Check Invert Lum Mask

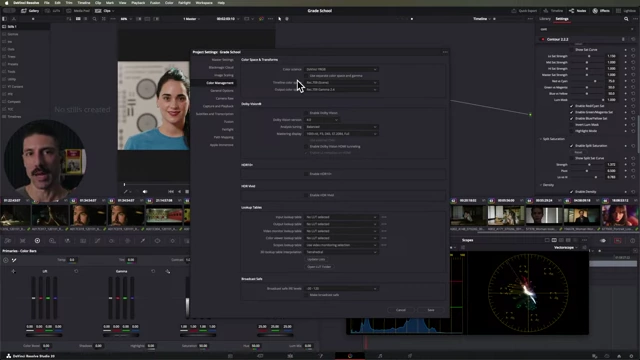point(571,125)
